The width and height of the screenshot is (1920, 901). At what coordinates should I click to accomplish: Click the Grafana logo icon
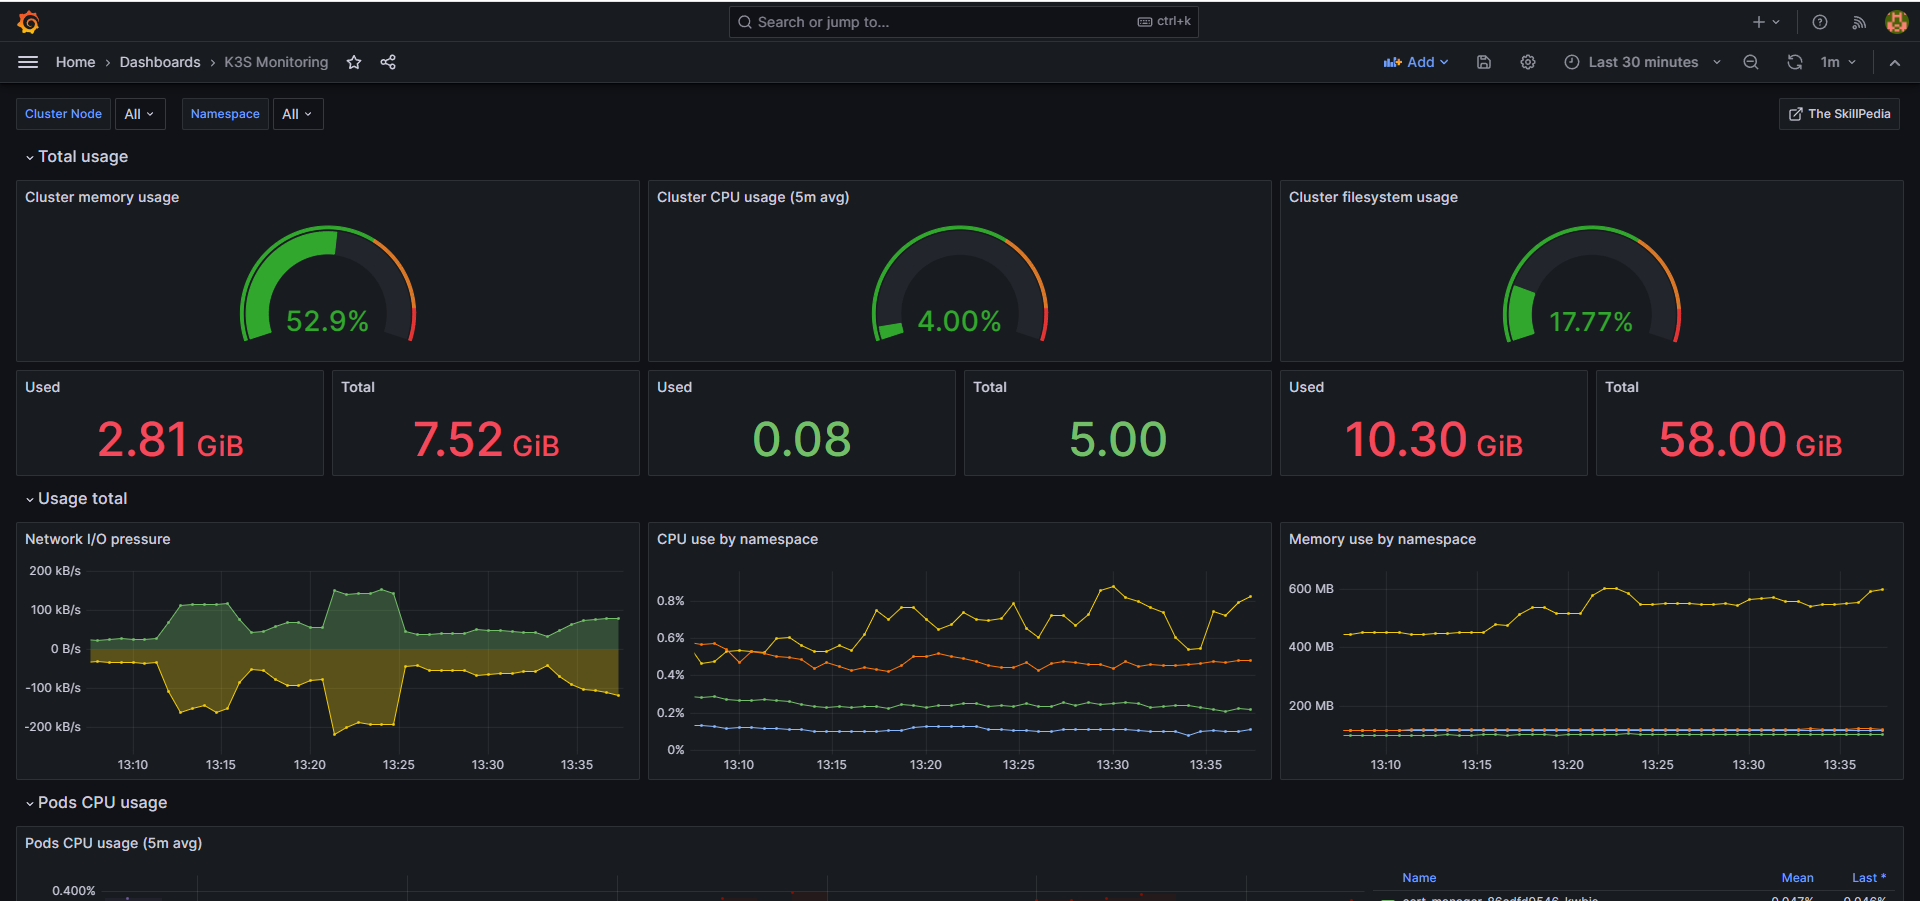point(28,22)
